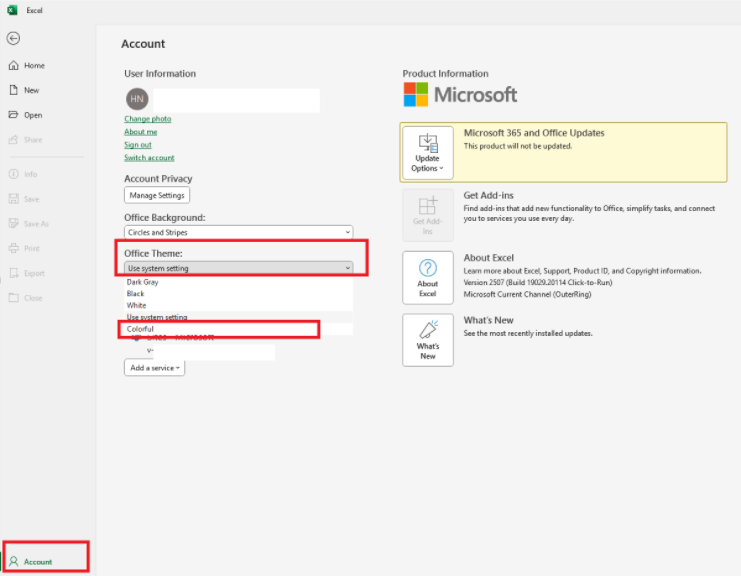Screen dimensions: 741x576
Task: Click 'Microsoft 365 and Office Updates' heading
Action: tap(534, 133)
